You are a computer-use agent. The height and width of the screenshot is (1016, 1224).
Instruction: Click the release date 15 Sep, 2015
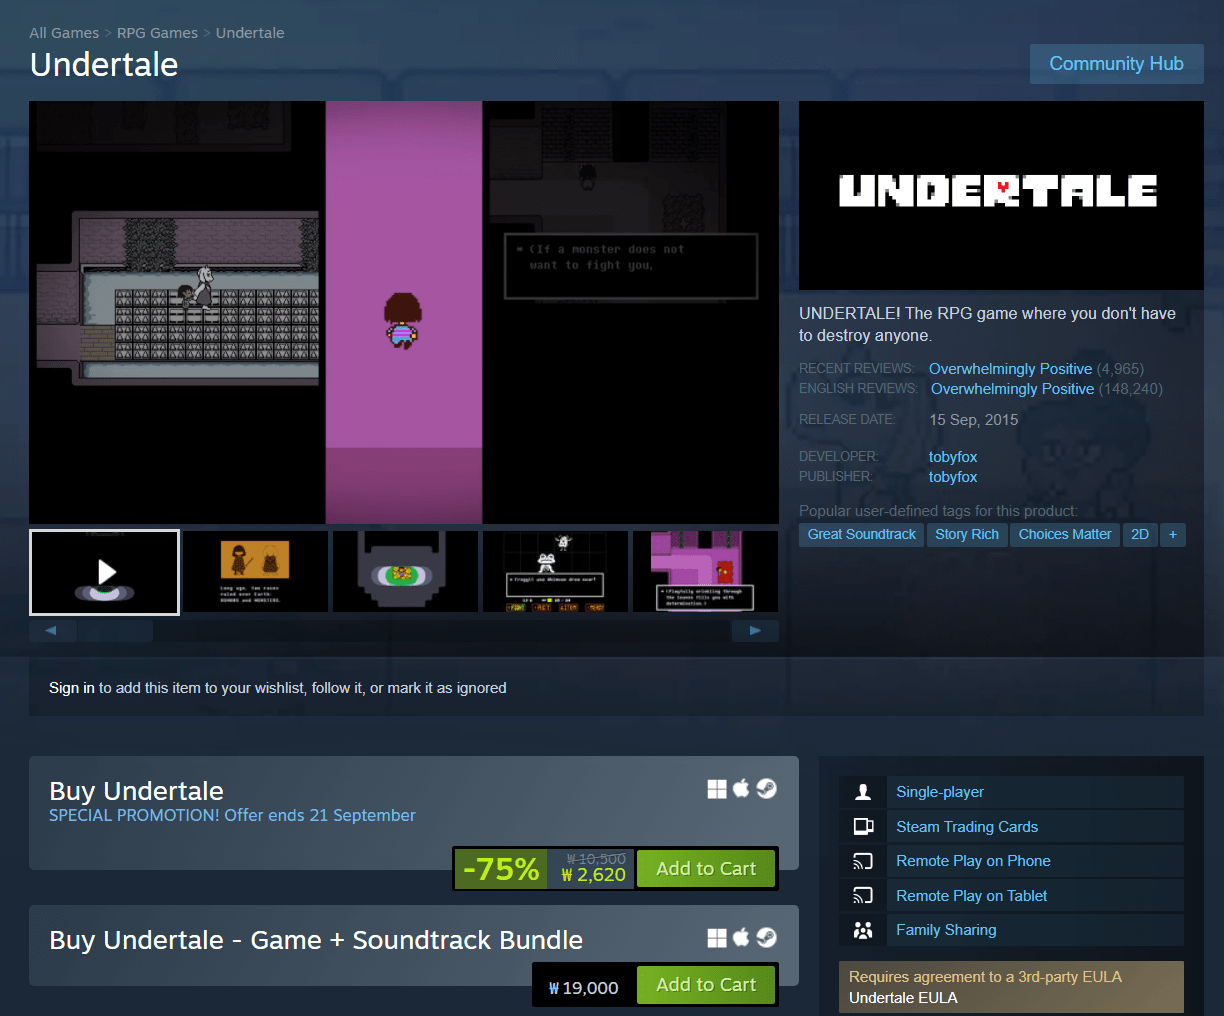[x=974, y=420]
